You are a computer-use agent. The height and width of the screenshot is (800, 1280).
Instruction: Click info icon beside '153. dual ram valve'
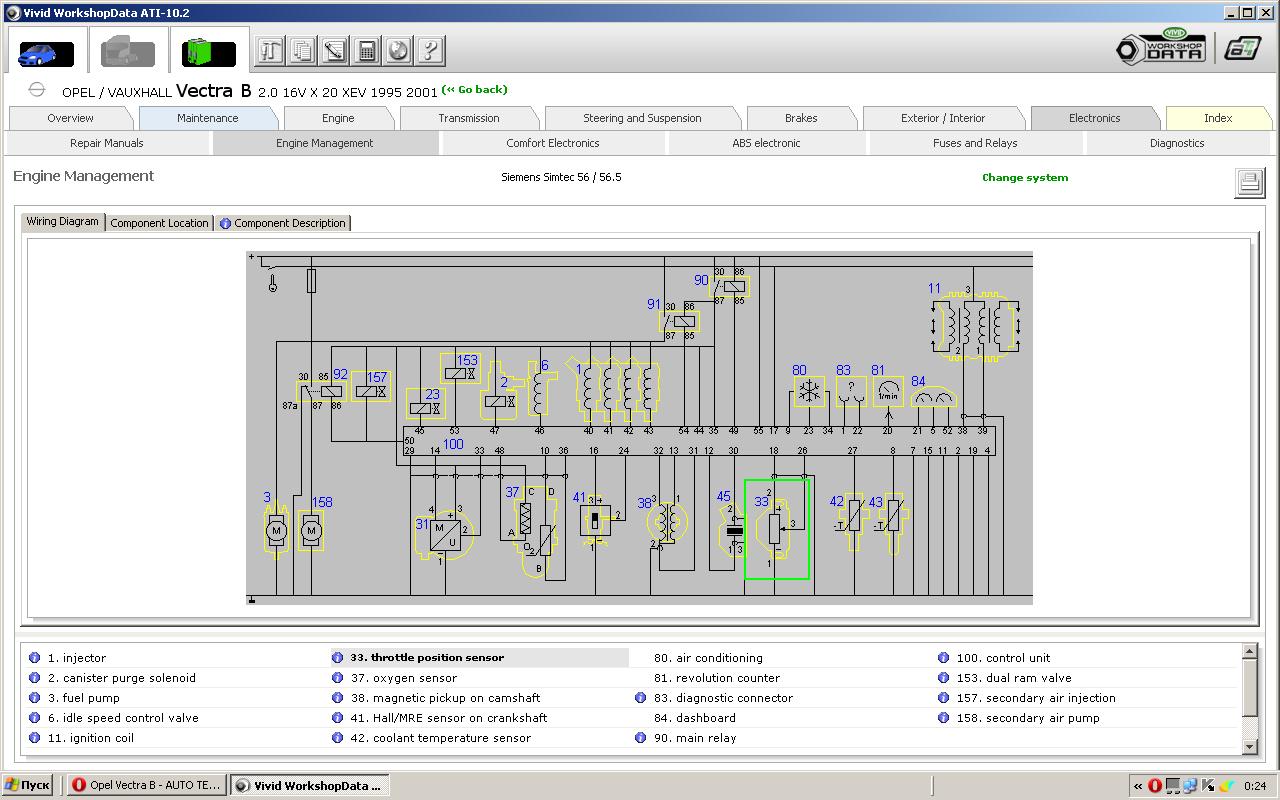tap(943, 678)
